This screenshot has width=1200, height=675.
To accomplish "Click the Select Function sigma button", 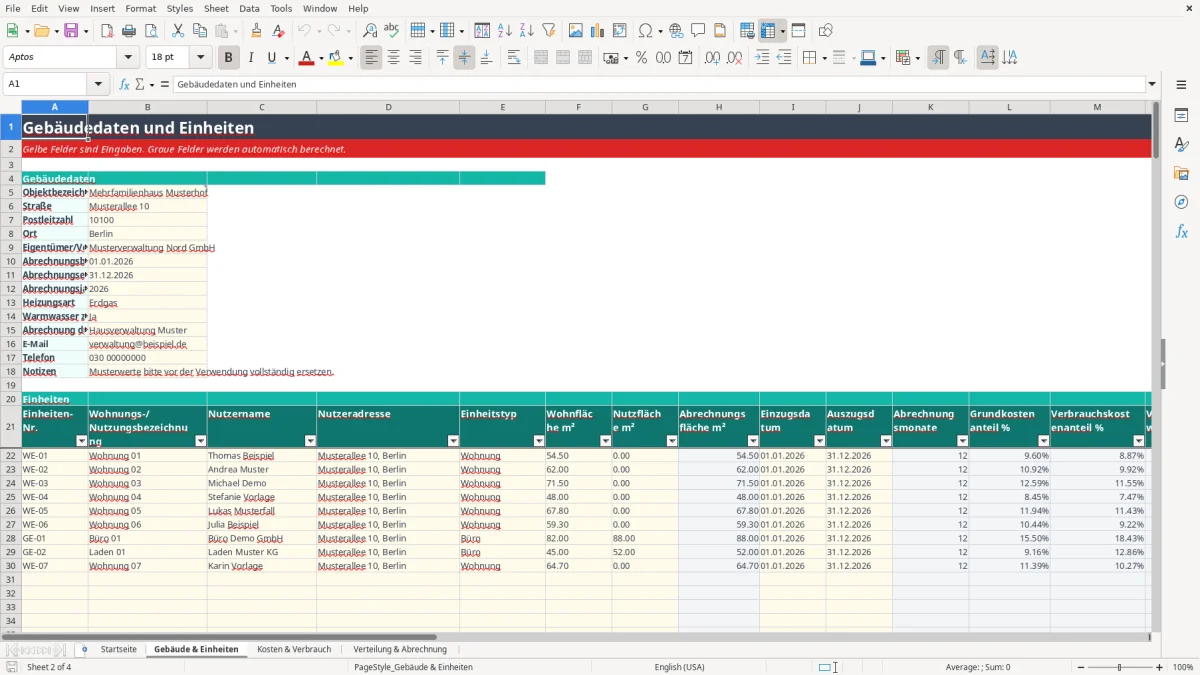I will [x=139, y=84].
